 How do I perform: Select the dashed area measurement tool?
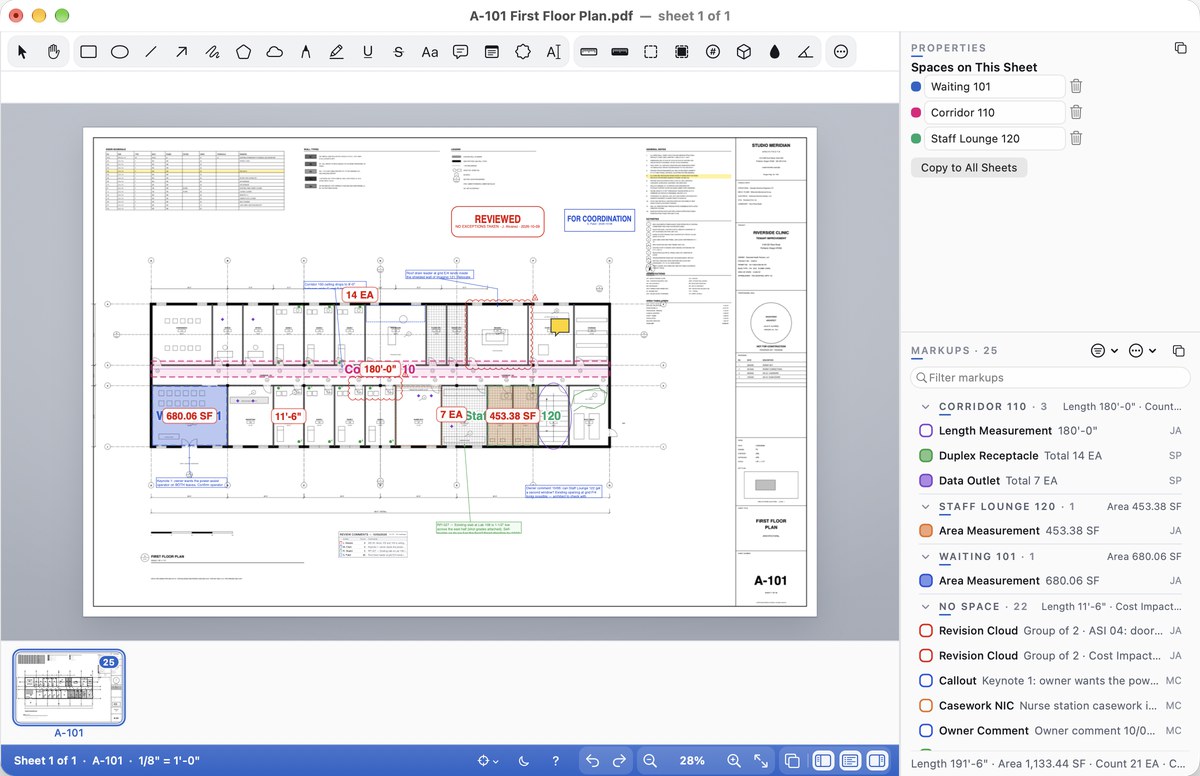pos(650,52)
